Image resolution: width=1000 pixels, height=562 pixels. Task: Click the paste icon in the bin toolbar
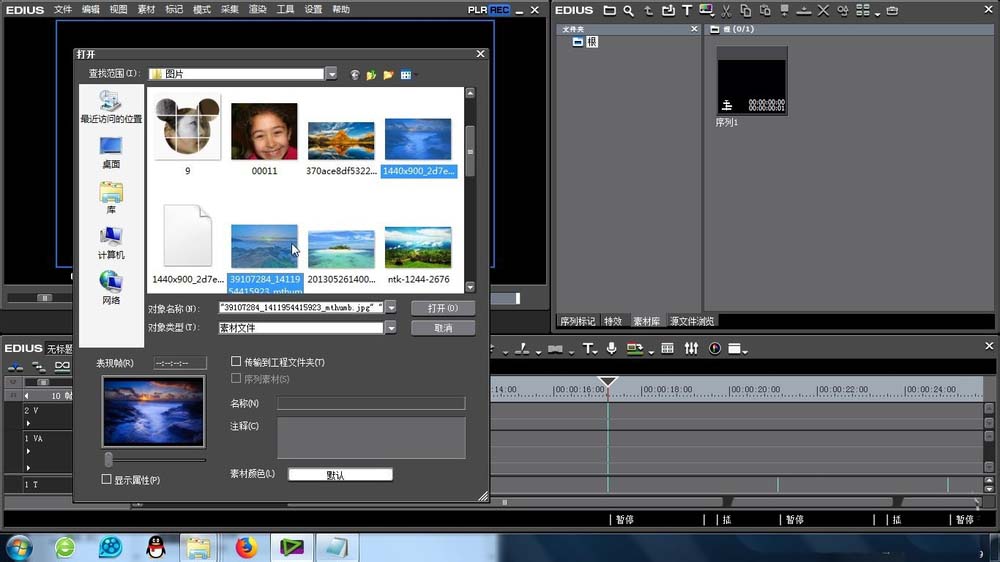click(x=765, y=10)
